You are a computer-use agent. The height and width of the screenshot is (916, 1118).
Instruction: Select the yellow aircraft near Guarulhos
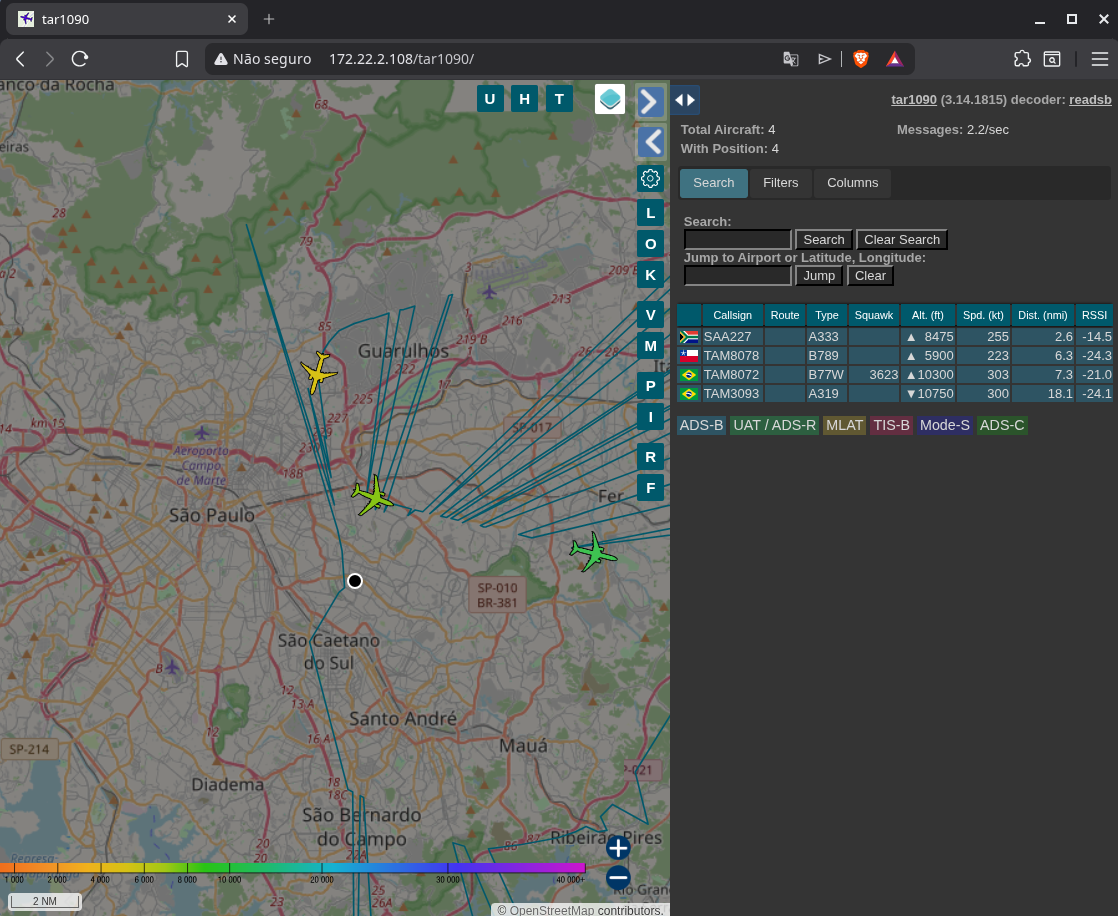[x=318, y=372]
